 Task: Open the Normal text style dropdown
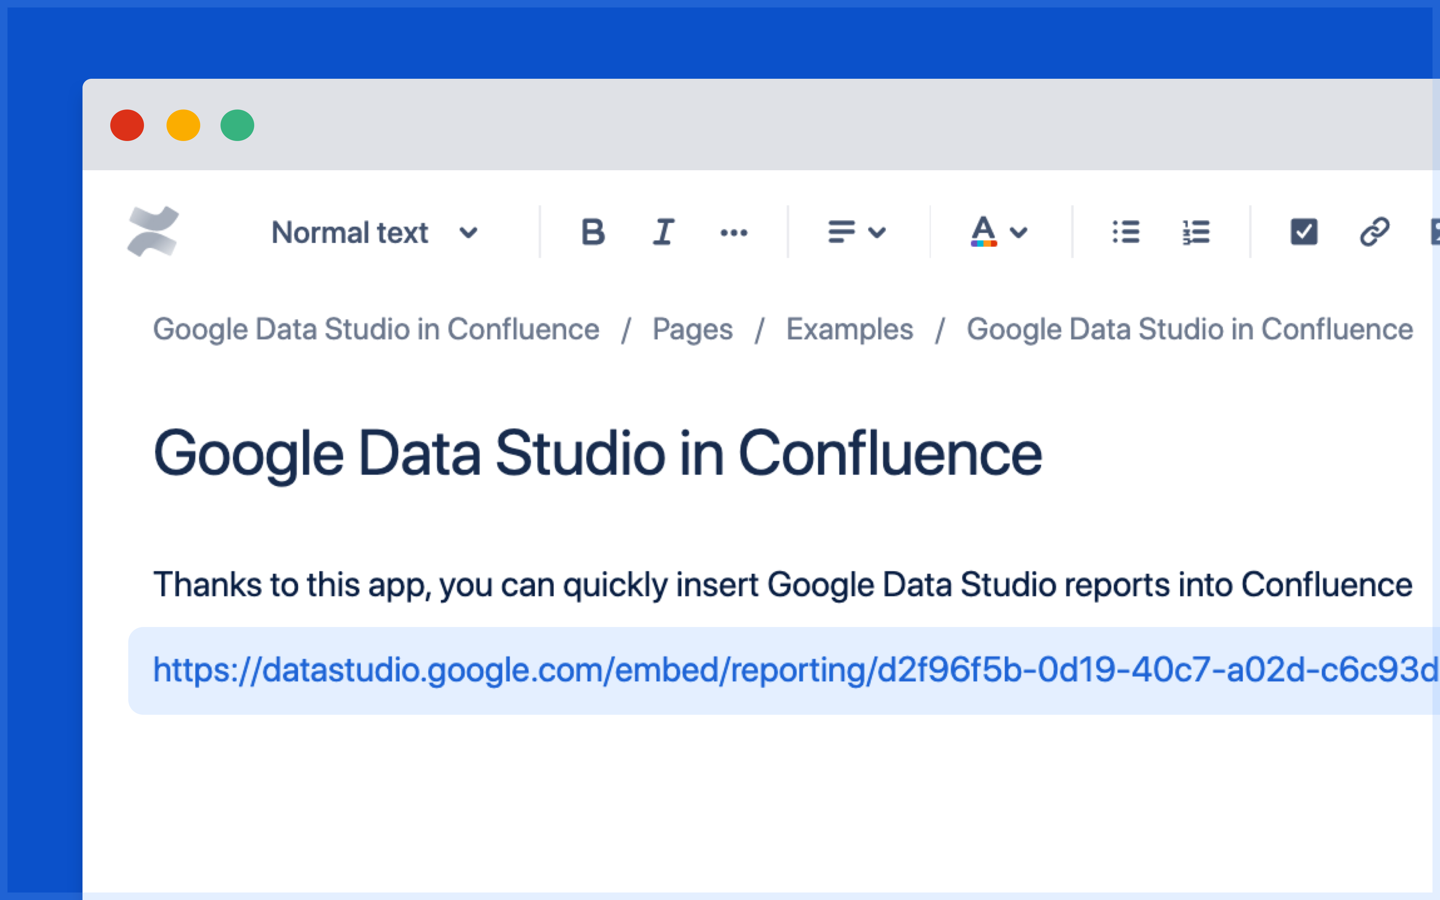tap(374, 233)
